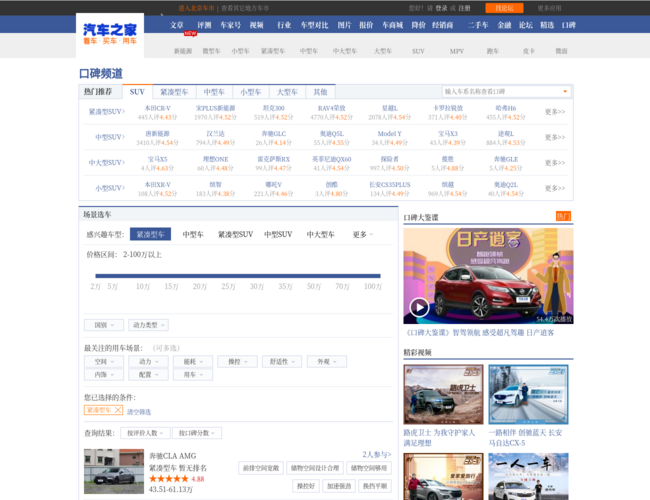
Task: Select 中型SUV interest type
Action: (278, 235)
